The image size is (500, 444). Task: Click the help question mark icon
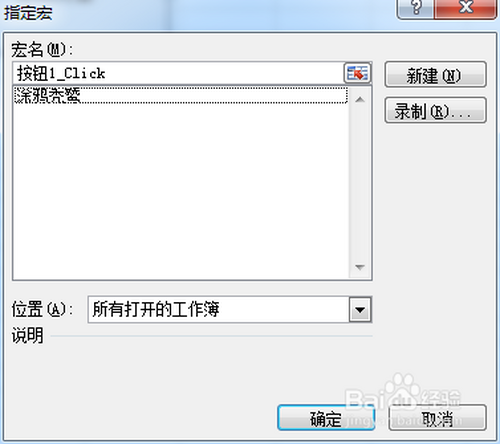(x=416, y=8)
